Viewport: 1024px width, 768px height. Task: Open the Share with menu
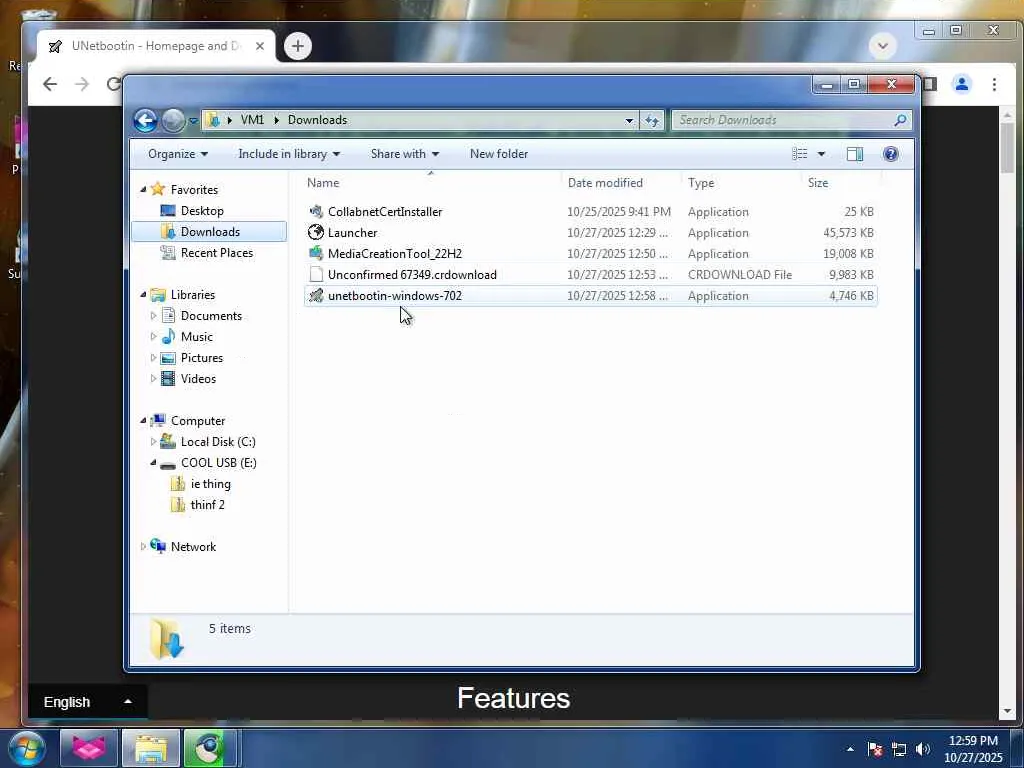404,154
